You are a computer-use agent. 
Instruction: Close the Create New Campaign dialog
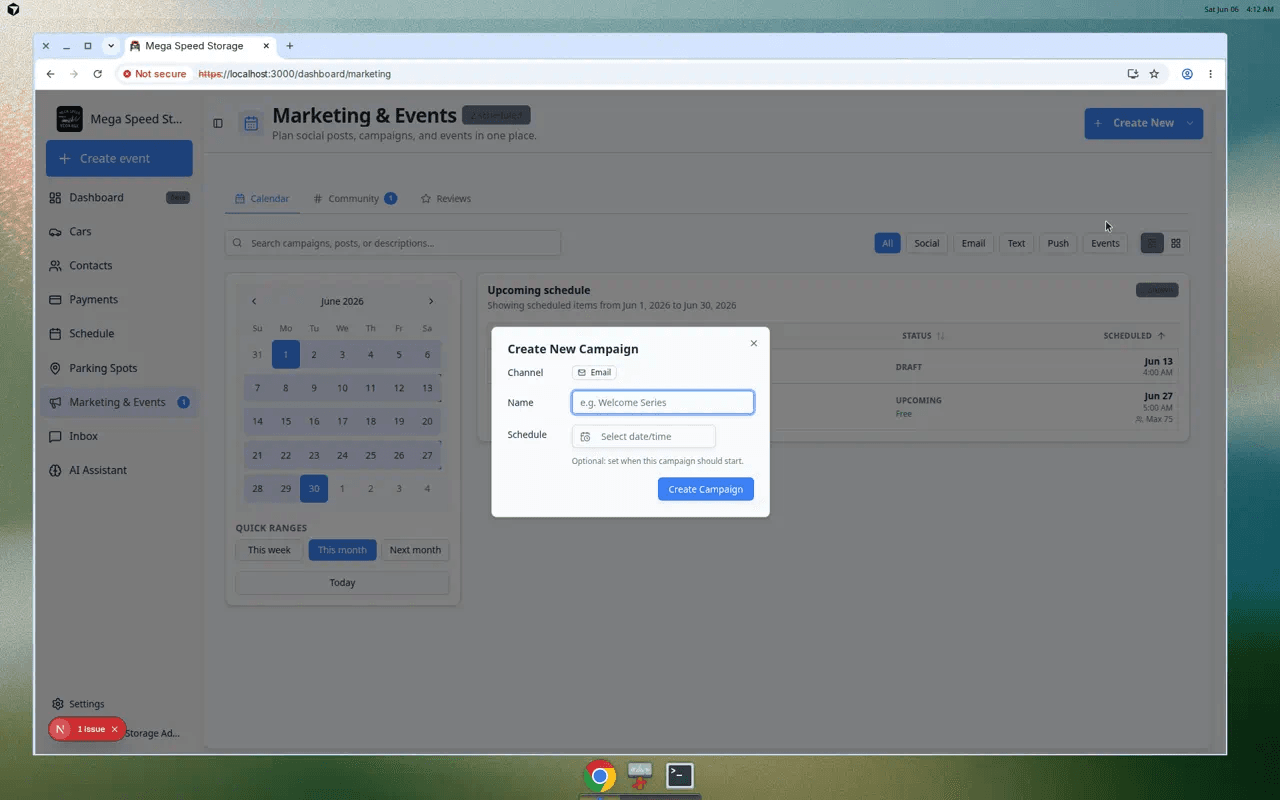[754, 343]
